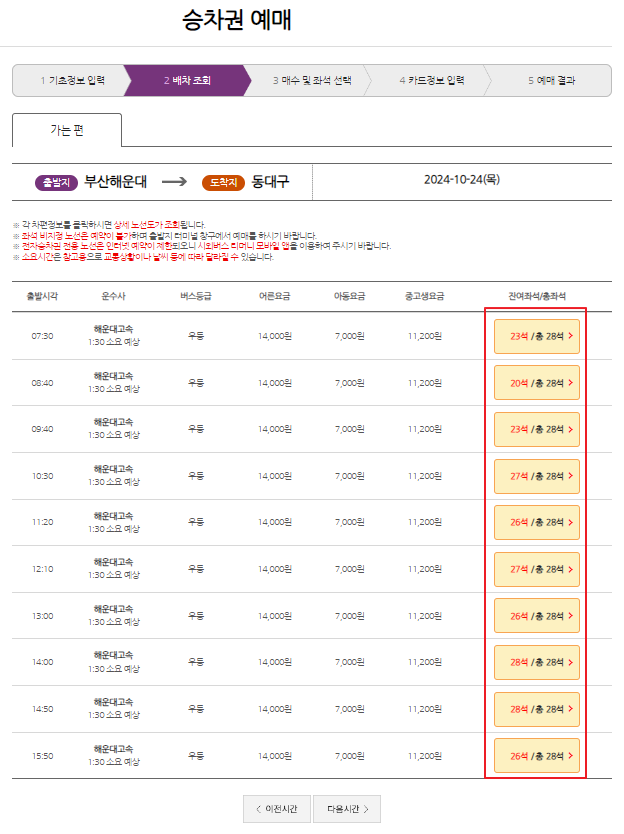The width and height of the screenshot is (624, 834).
Task: Choose the 11:20 해운대고속 bus seats
Action: pos(536,524)
